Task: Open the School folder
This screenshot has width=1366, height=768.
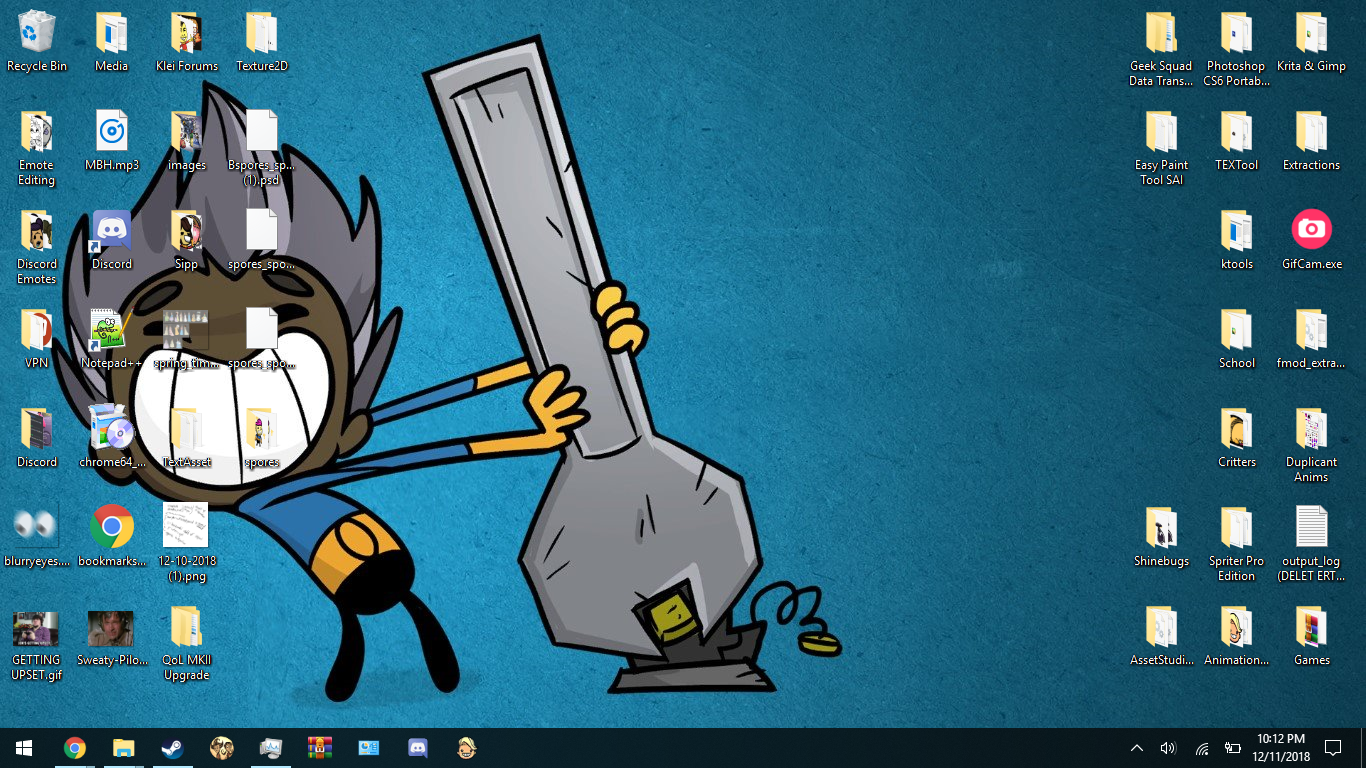Action: point(1236,339)
